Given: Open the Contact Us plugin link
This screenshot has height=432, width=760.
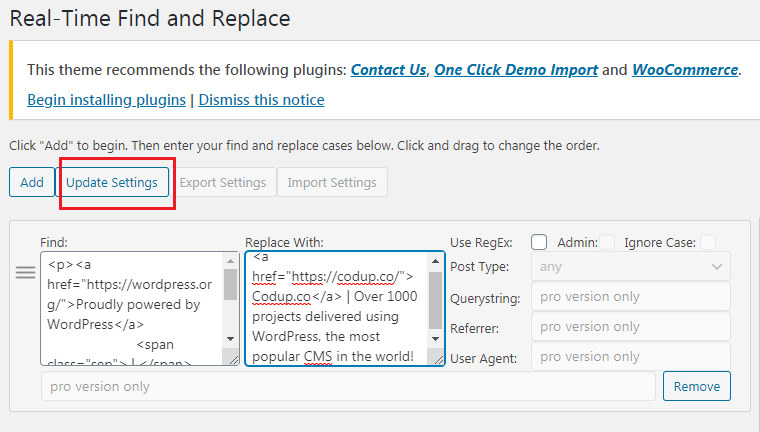Looking at the screenshot, I should (388, 70).
